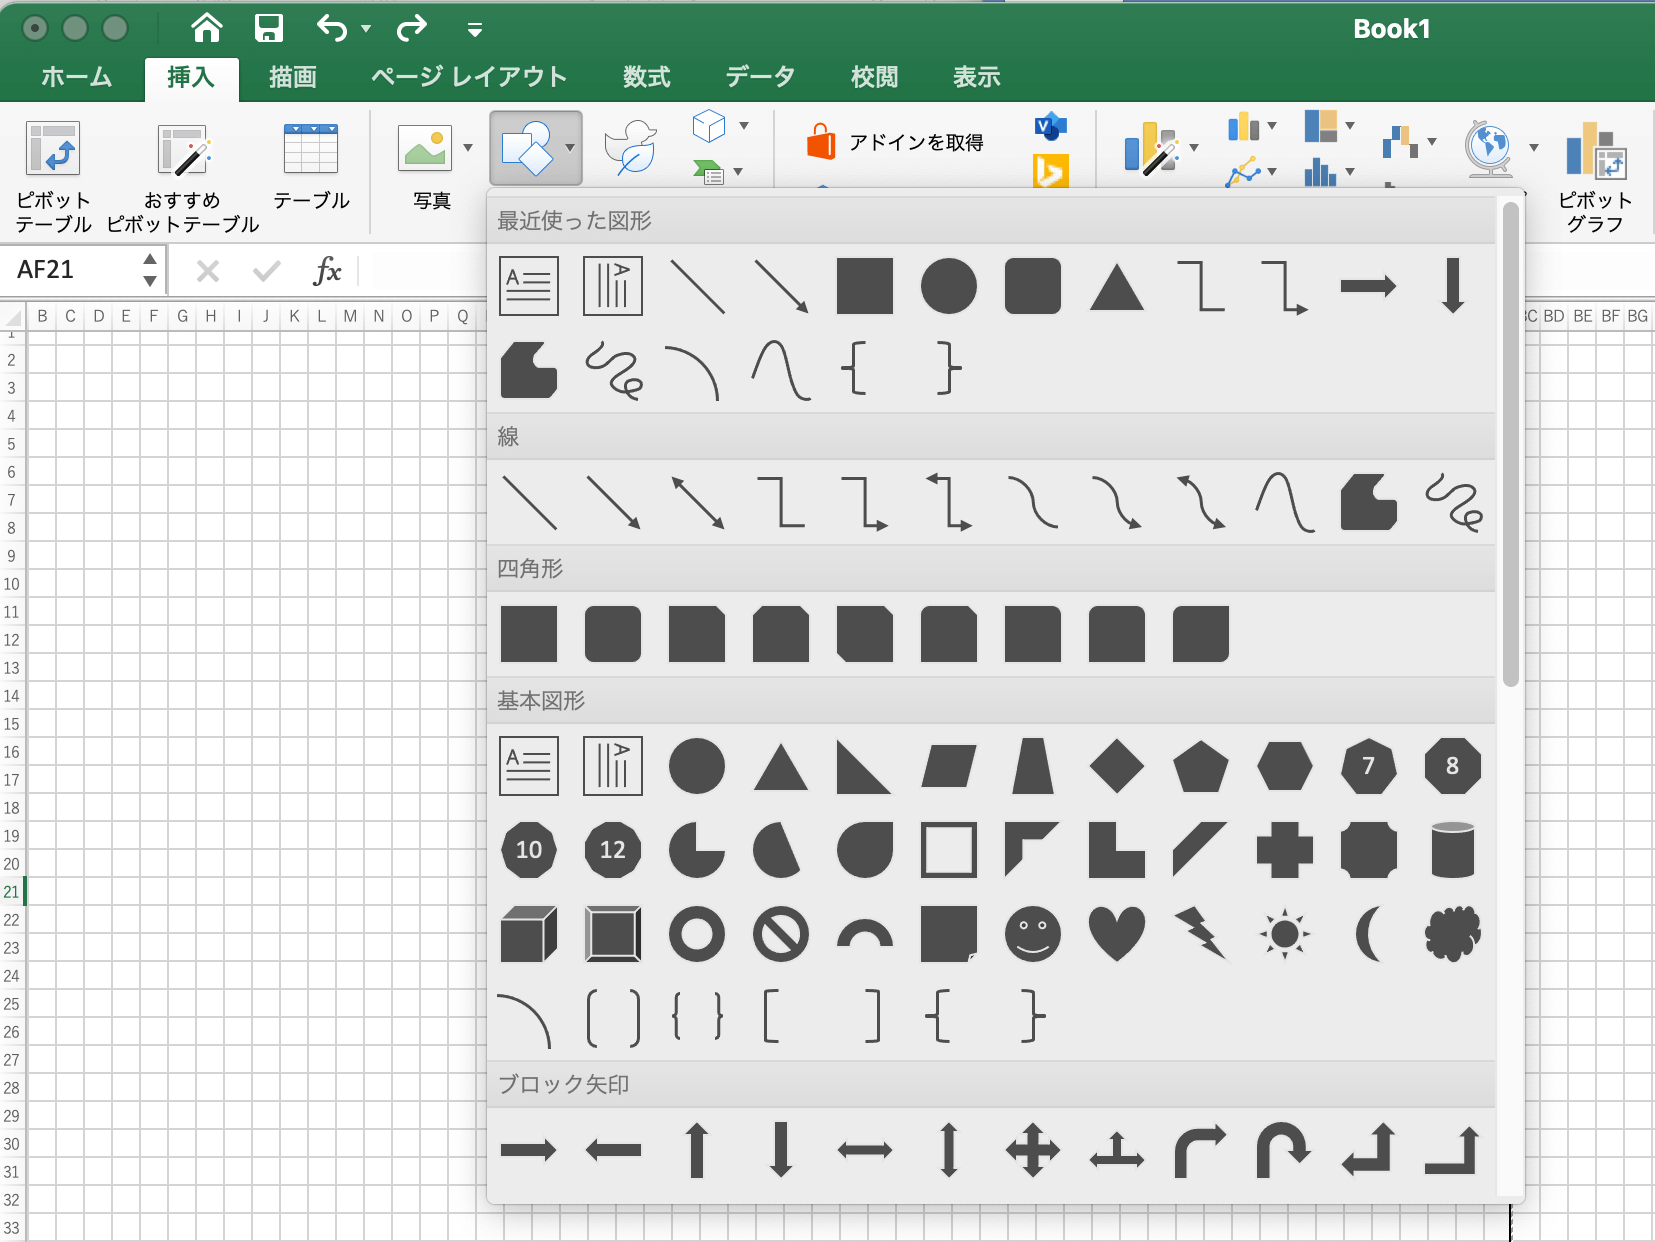The image size is (1655, 1242).
Task: Choose the lightning bolt shape
Action: (1201, 934)
